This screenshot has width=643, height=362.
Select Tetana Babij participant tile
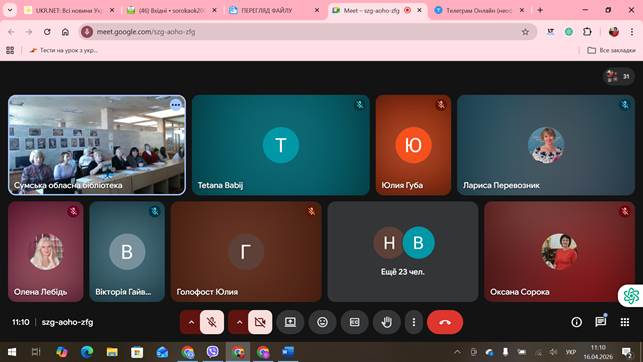(280, 145)
